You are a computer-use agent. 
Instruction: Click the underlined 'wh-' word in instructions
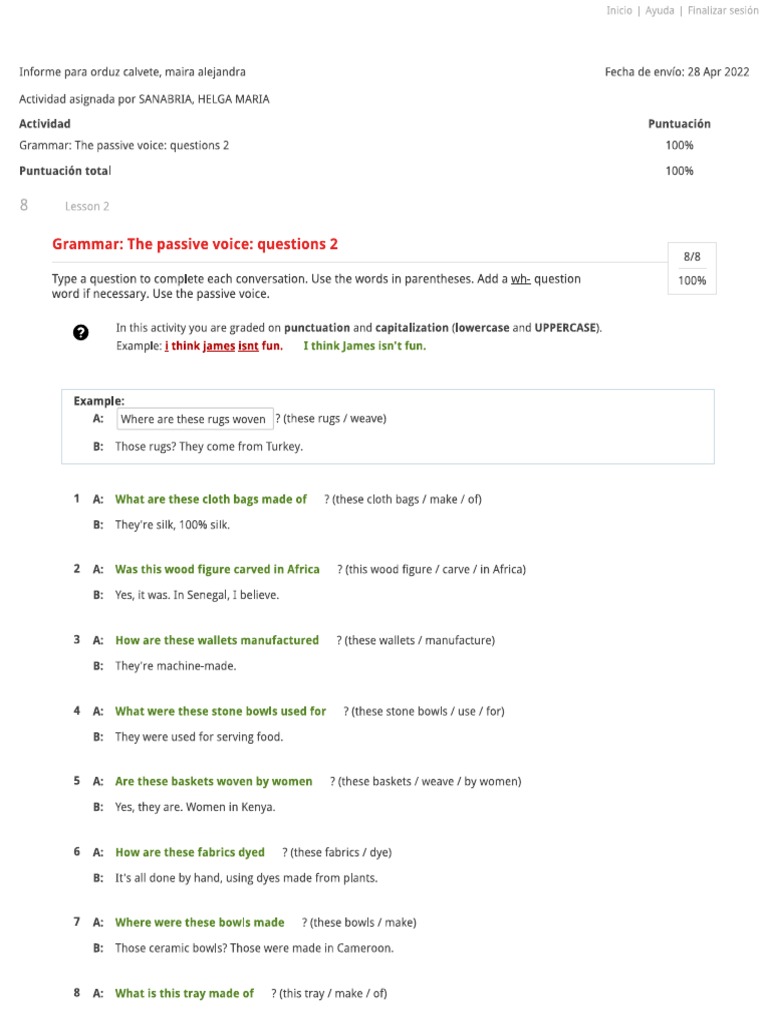point(520,279)
